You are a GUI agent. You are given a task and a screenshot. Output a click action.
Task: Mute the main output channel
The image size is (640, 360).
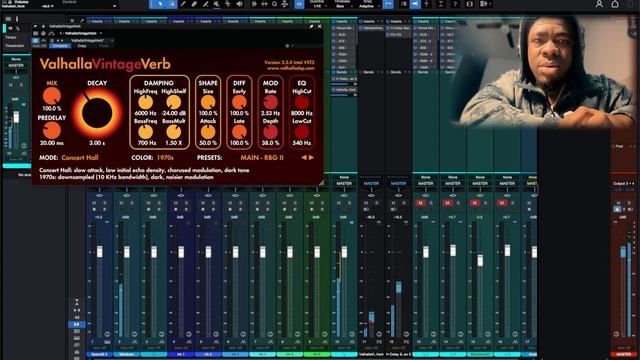click(618, 203)
